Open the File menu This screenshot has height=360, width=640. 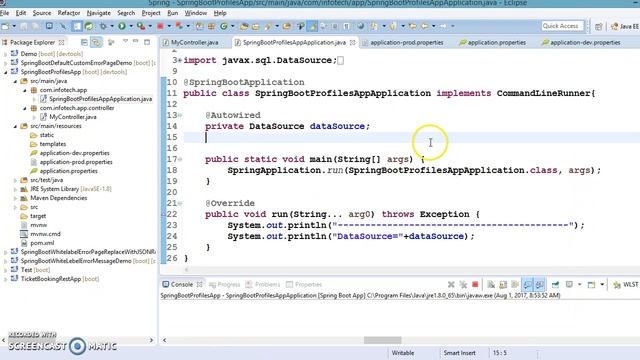pyautogui.click(x=4, y=13)
